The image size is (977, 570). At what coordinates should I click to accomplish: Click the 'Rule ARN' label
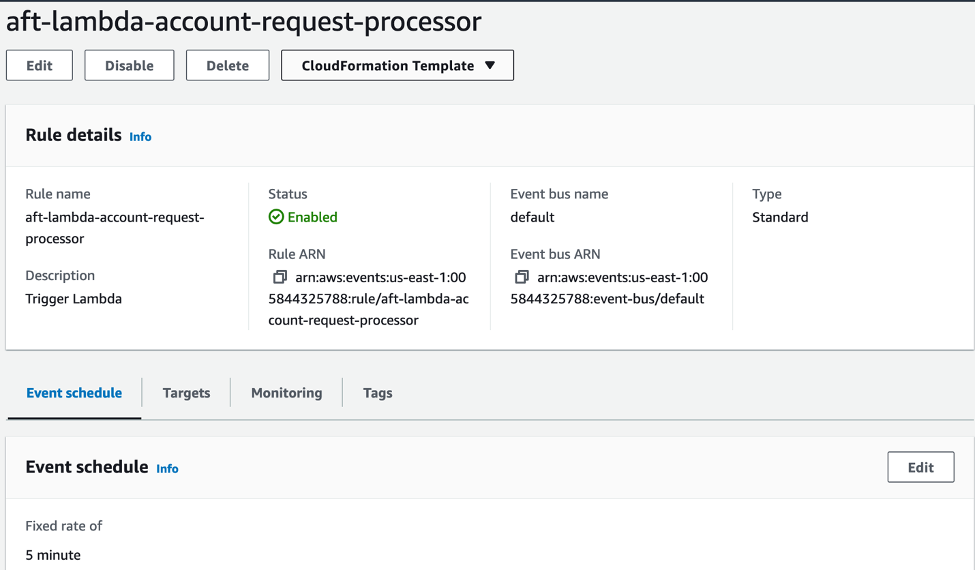[x=297, y=254]
